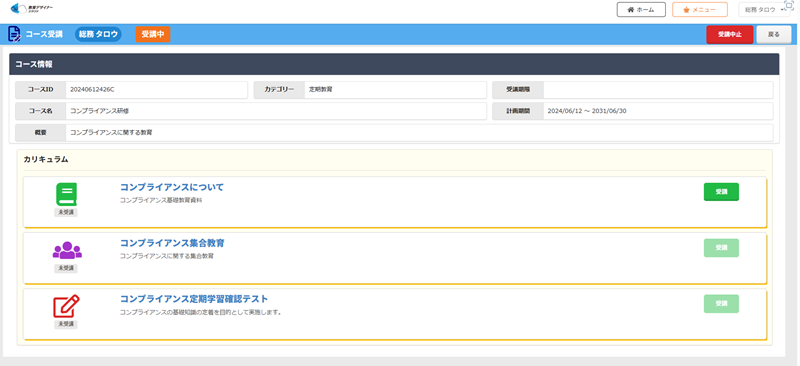Viewport: 800px width, 366px height.
Task: Click the disabled 受講 button for 集合教育
Action: (x=721, y=248)
